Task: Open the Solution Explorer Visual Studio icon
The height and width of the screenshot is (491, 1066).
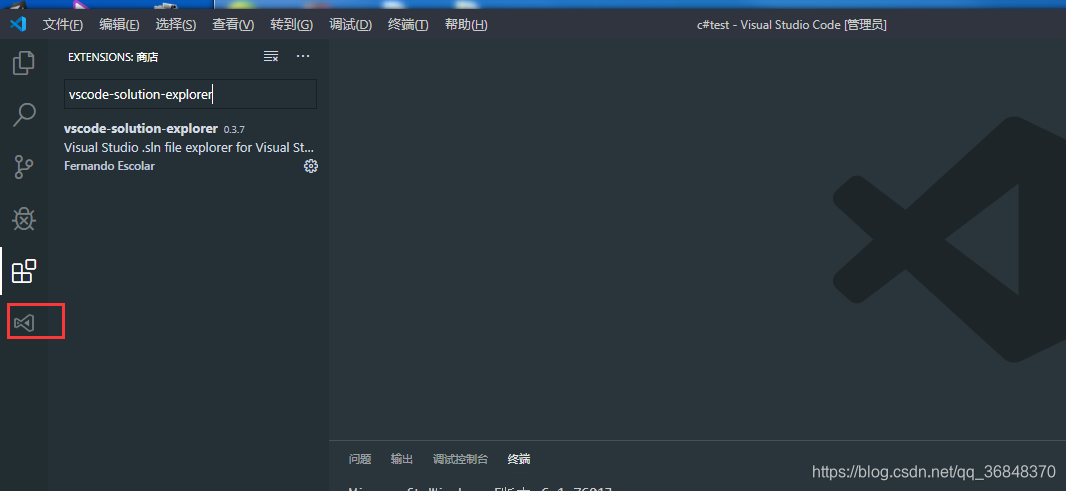Action: coord(24,322)
